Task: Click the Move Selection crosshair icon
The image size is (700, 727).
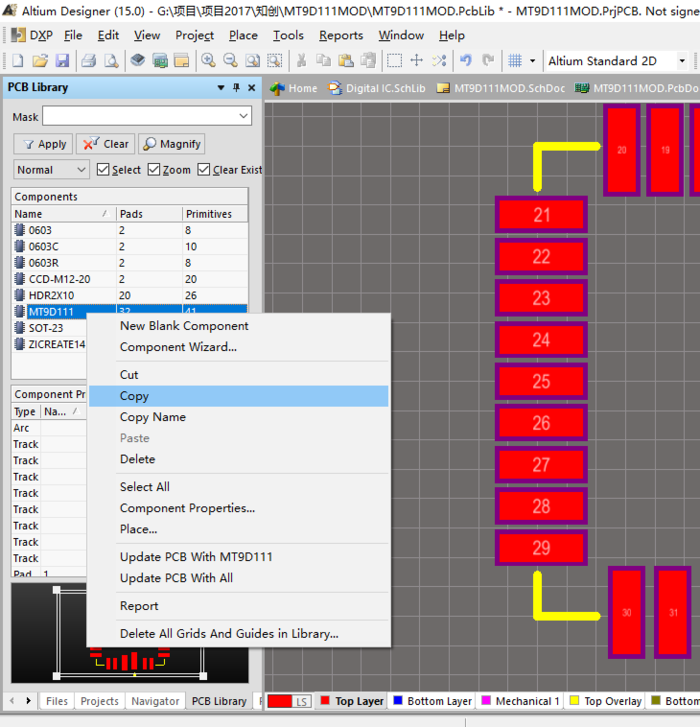Action: [x=416, y=61]
